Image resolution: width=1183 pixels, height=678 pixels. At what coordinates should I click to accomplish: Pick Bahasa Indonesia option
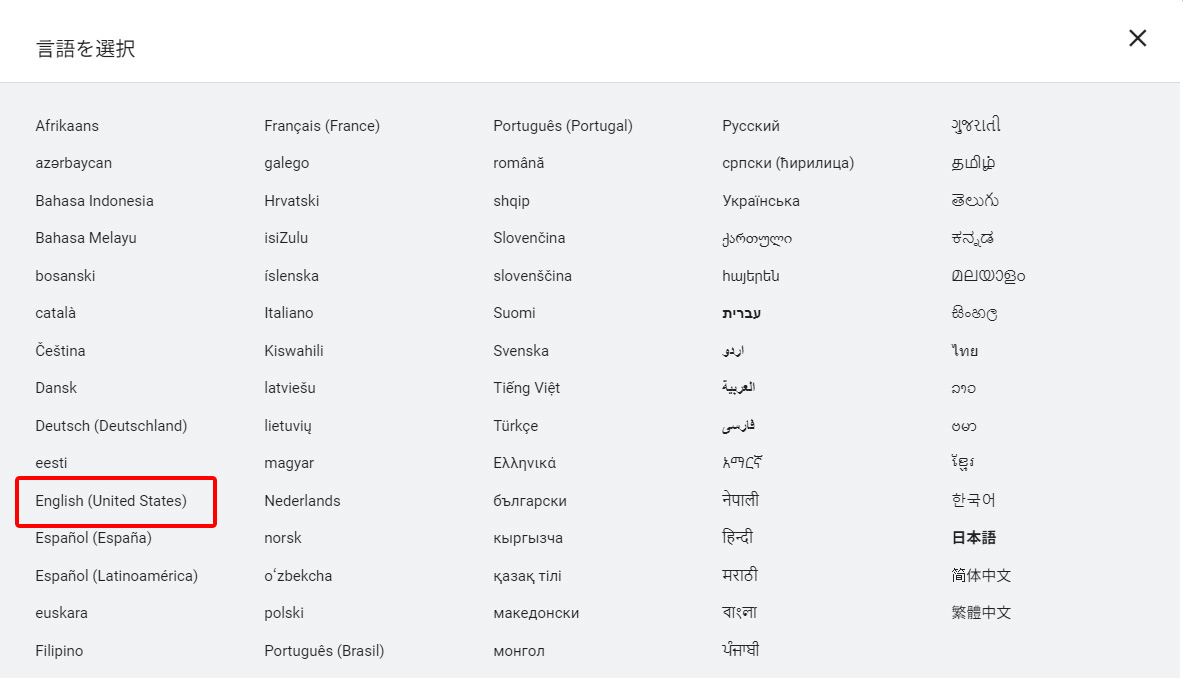tap(94, 201)
